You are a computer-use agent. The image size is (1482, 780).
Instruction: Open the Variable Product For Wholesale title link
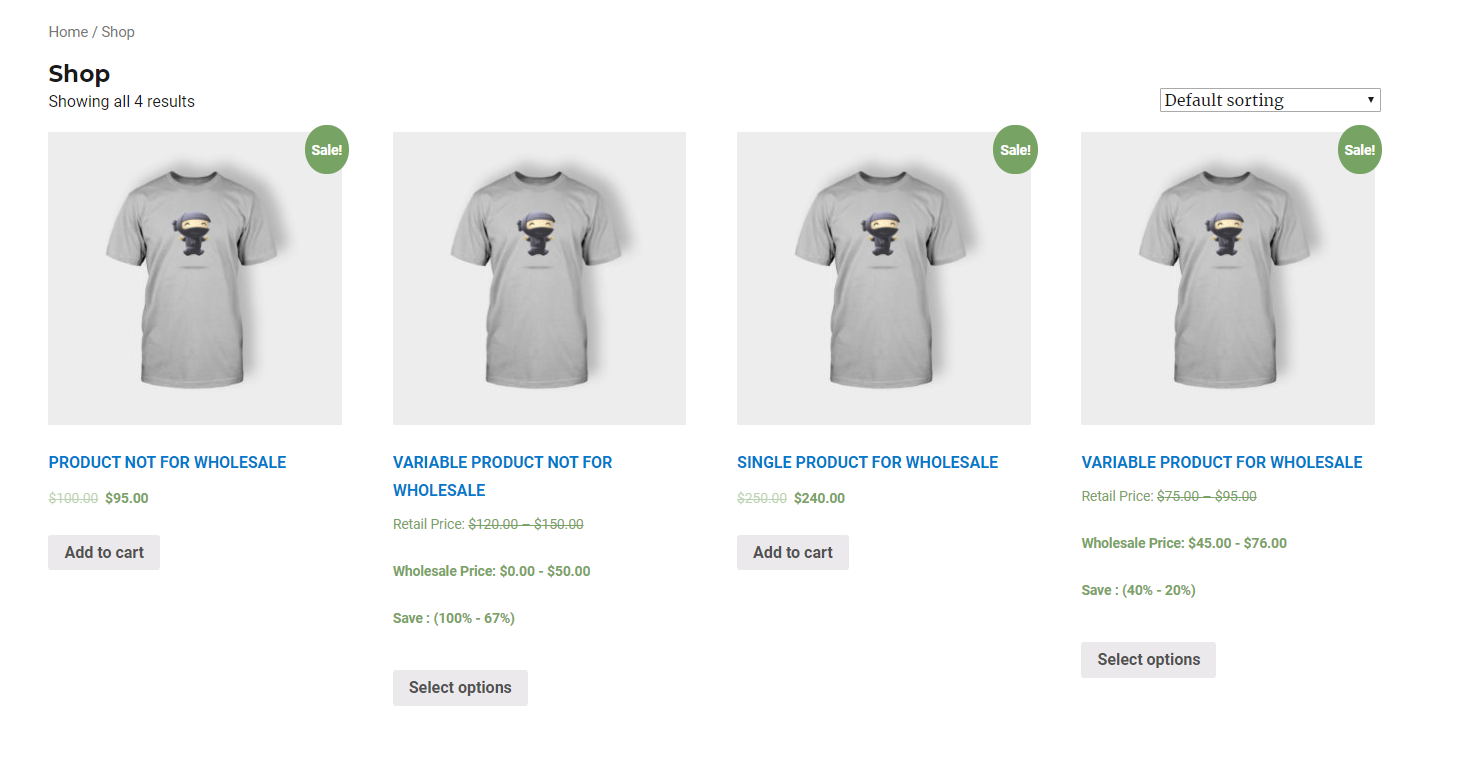[x=1222, y=462]
